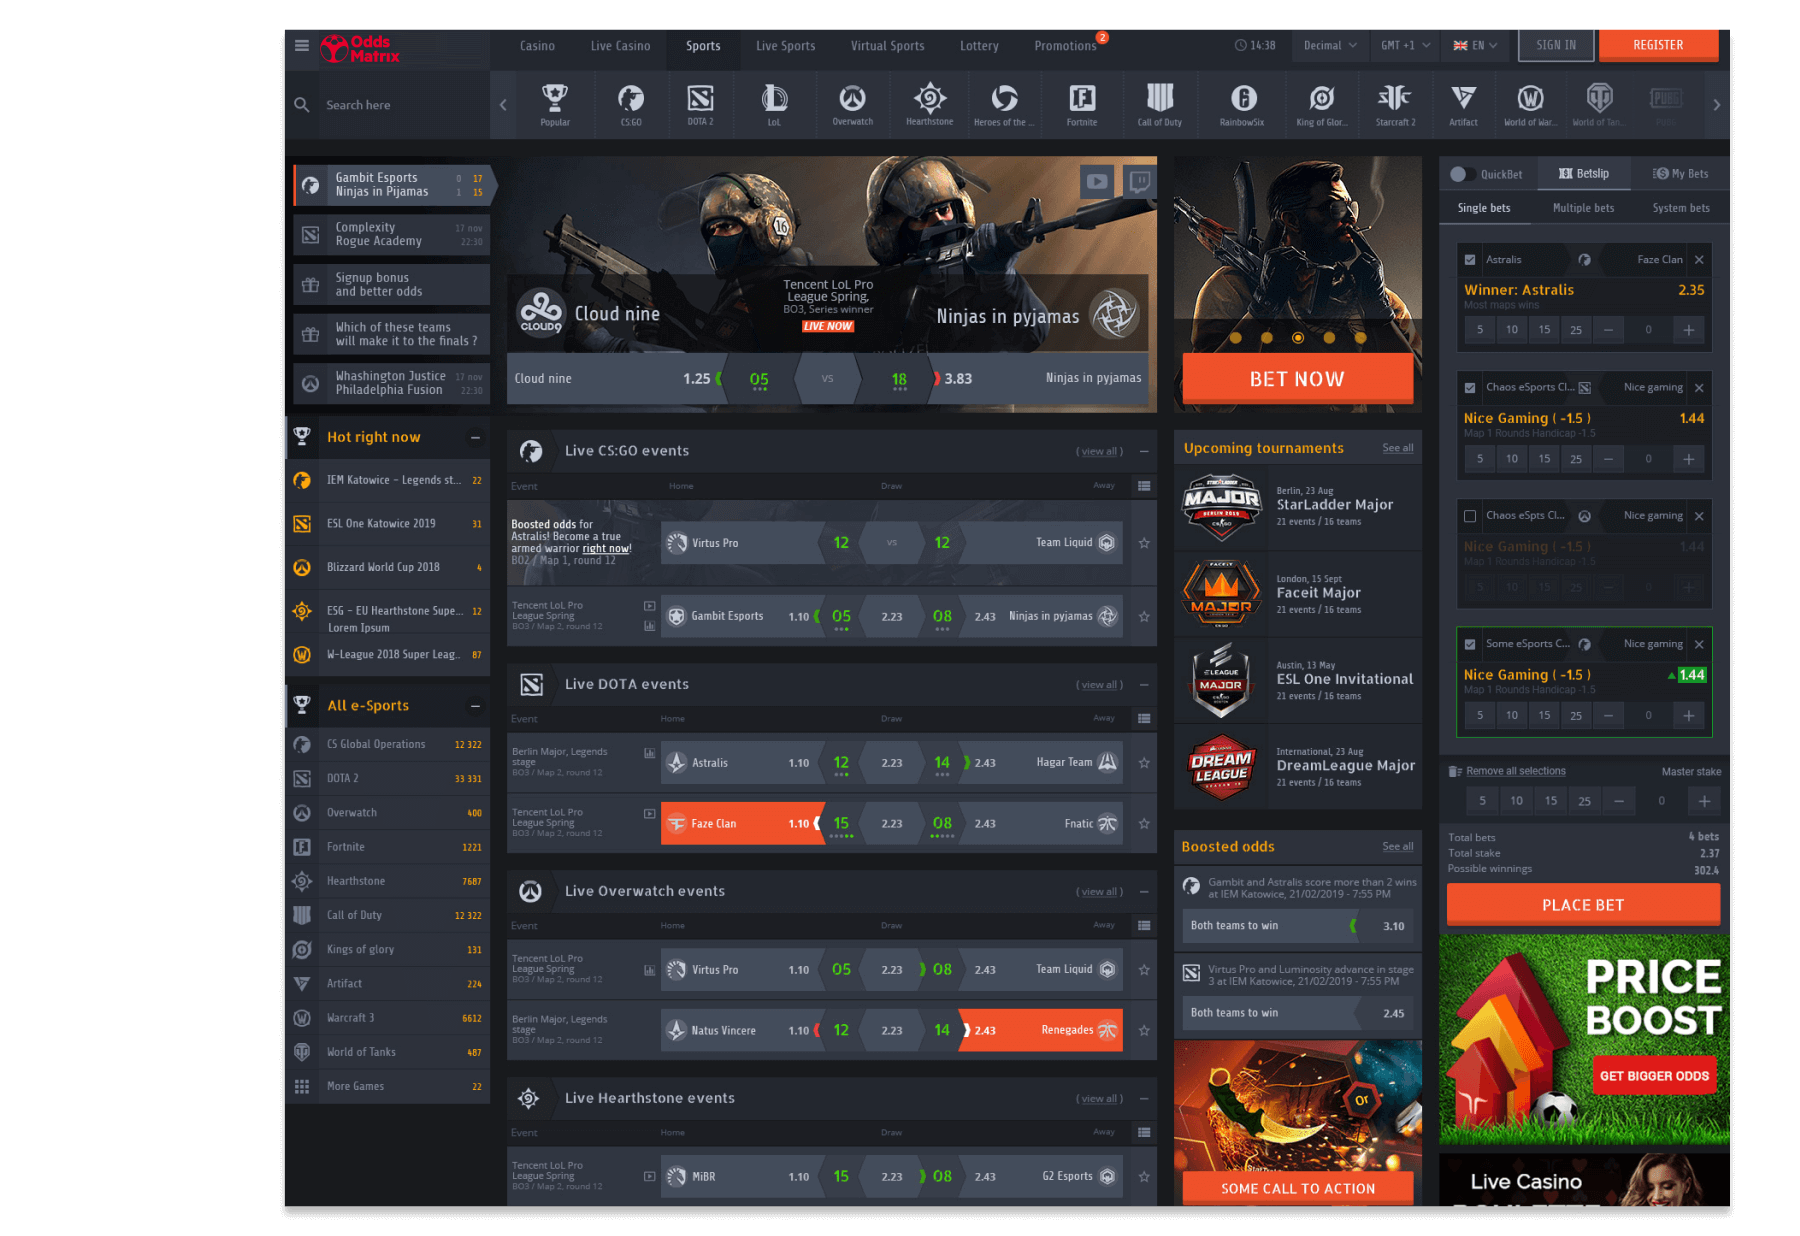
Task: Uncheck the Chaos eSports Nice Gaming 1.44 bet
Action: tap(1470, 388)
